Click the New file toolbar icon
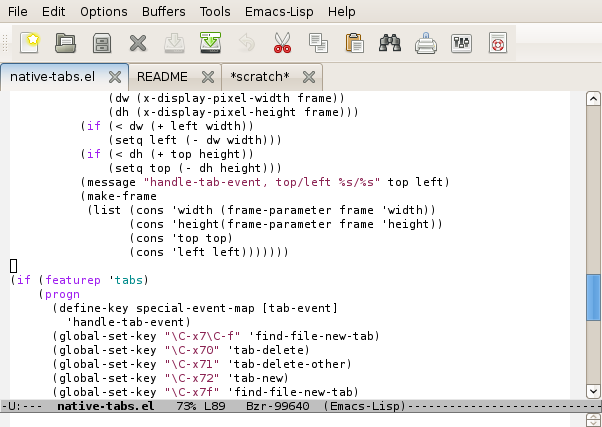 [30, 43]
